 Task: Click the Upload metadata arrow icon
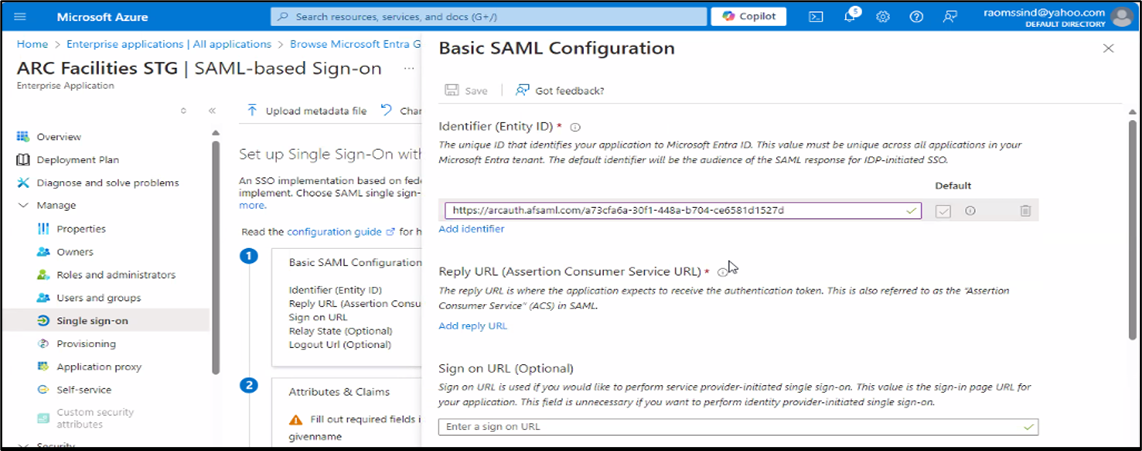pyautogui.click(x=252, y=111)
